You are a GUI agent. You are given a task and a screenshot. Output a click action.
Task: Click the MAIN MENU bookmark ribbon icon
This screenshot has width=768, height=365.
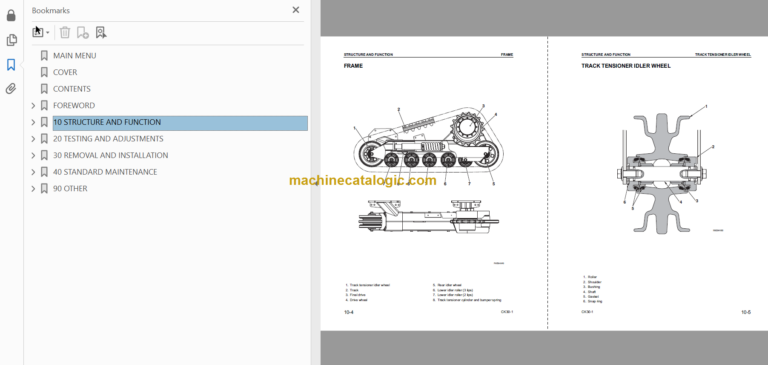pyautogui.click(x=44, y=55)
